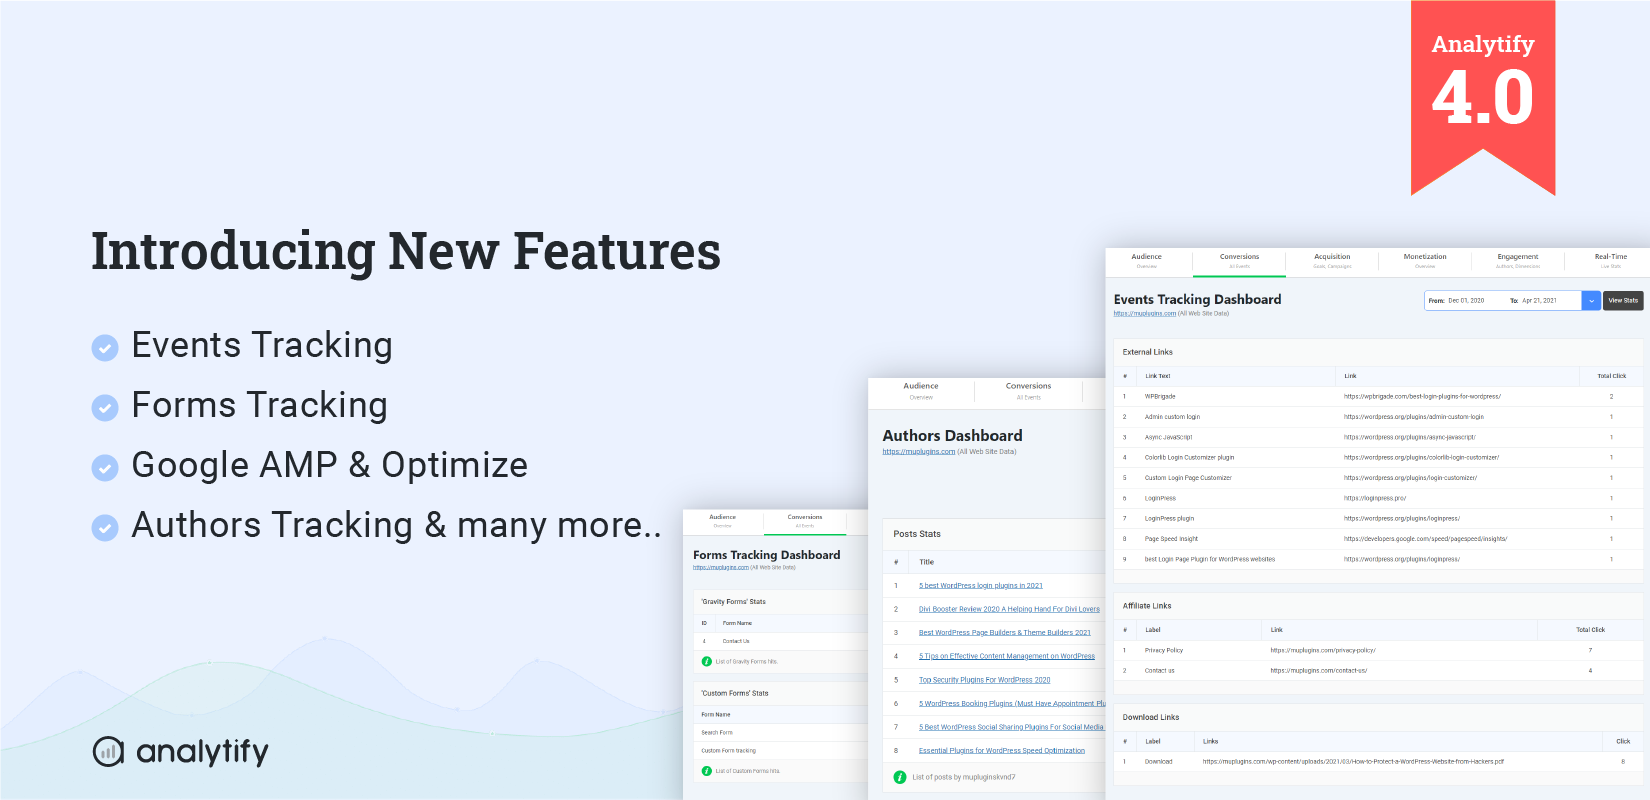Click green info icon beside List of posts
The height and width of the screenshot is (800, 1650).
point(900,777)
